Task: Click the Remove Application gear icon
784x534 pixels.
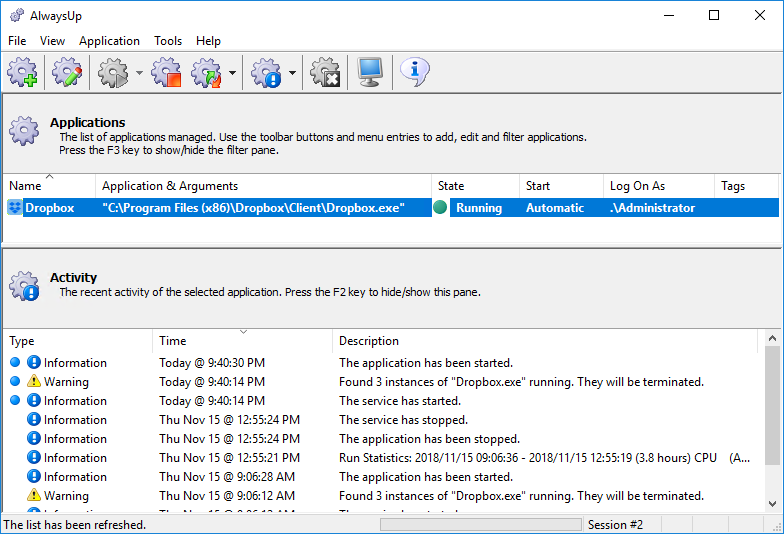Action: (326, 72)
